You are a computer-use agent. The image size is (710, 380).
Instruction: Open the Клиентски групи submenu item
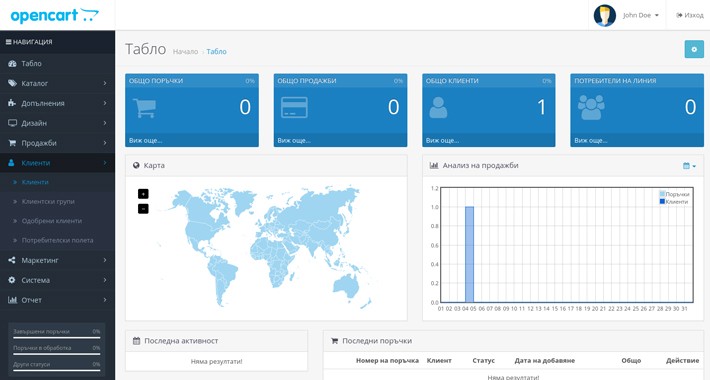pyautogui.click(x=58, y=202)
